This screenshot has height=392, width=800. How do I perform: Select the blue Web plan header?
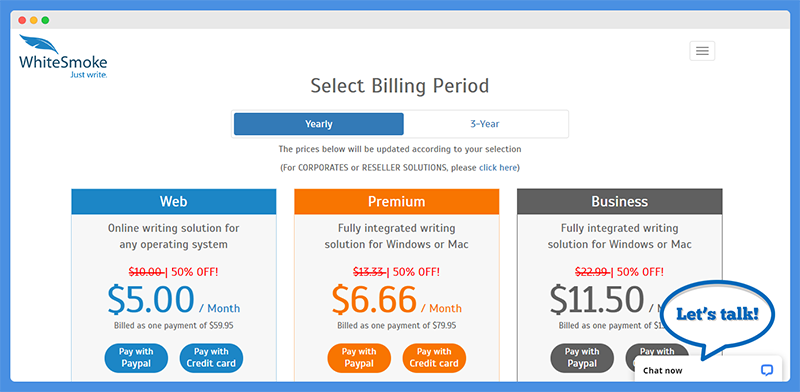(174, 202)
